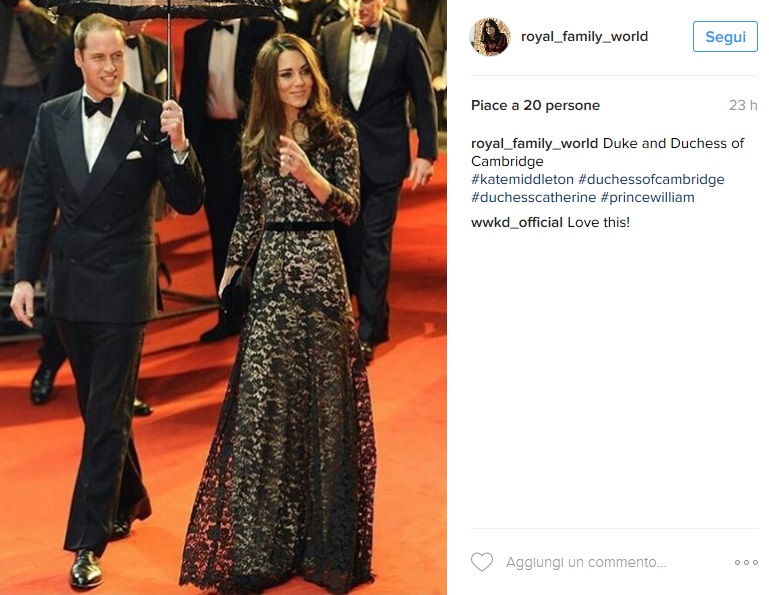The width and height of the screenshot is (769, 595).
Task: Open the #duchesscatherine hashtag
Action: click(x=534, y=198)
